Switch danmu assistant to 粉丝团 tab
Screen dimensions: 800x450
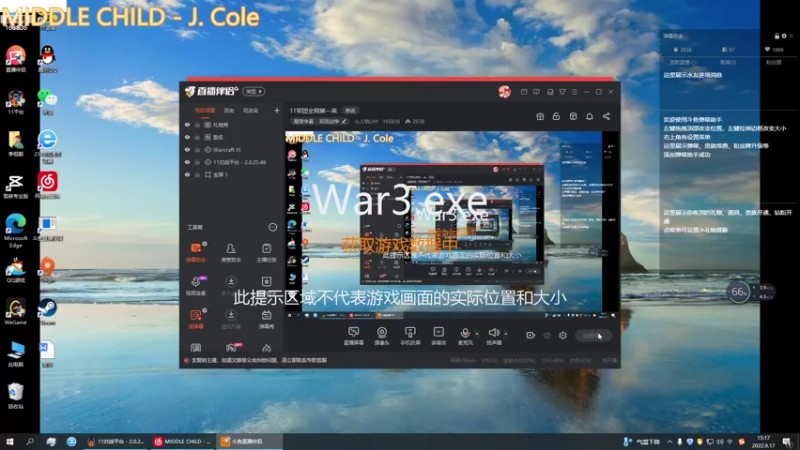coord(773,62)
